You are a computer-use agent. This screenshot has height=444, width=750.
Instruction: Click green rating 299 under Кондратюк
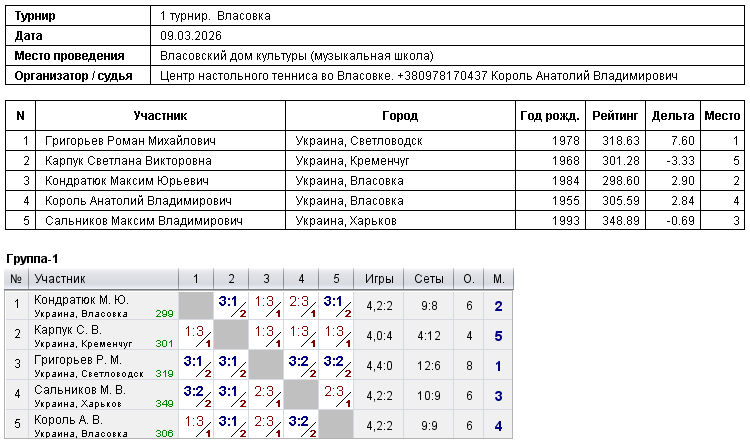[164, 314]
